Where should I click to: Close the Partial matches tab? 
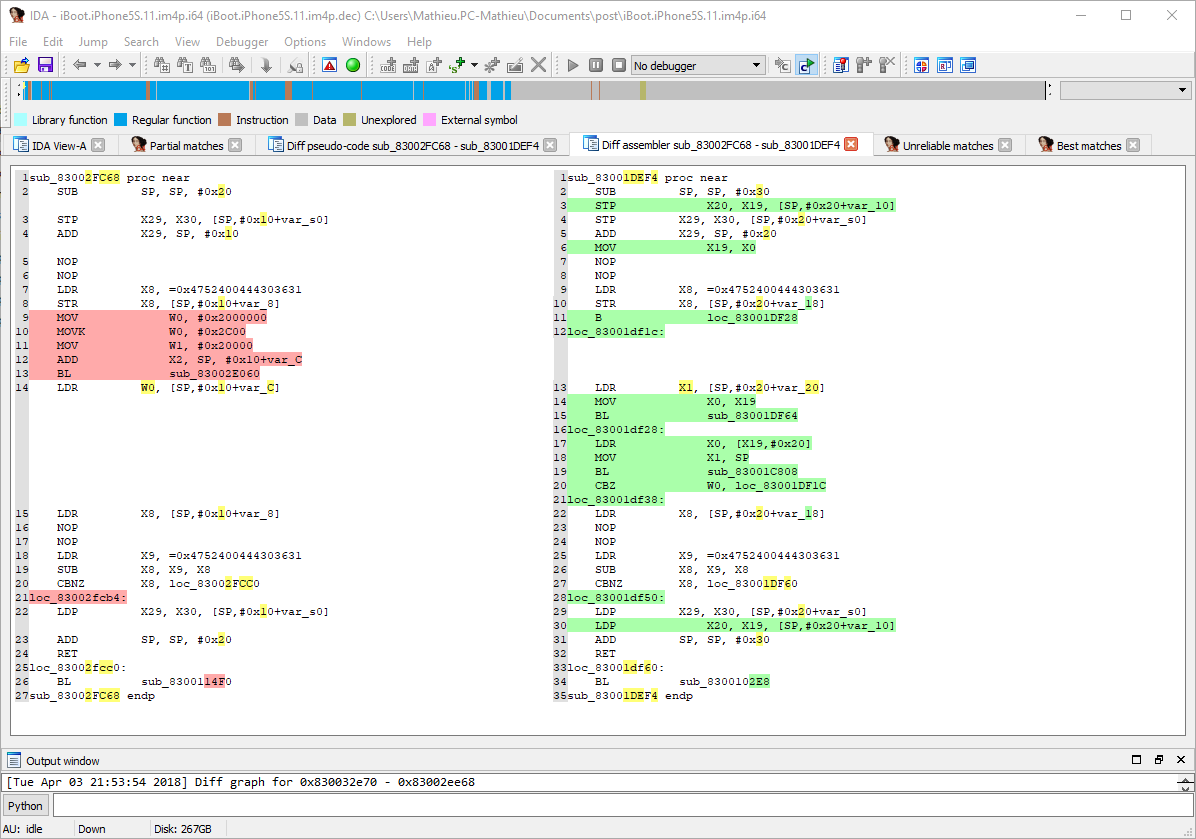coord(235,145)
